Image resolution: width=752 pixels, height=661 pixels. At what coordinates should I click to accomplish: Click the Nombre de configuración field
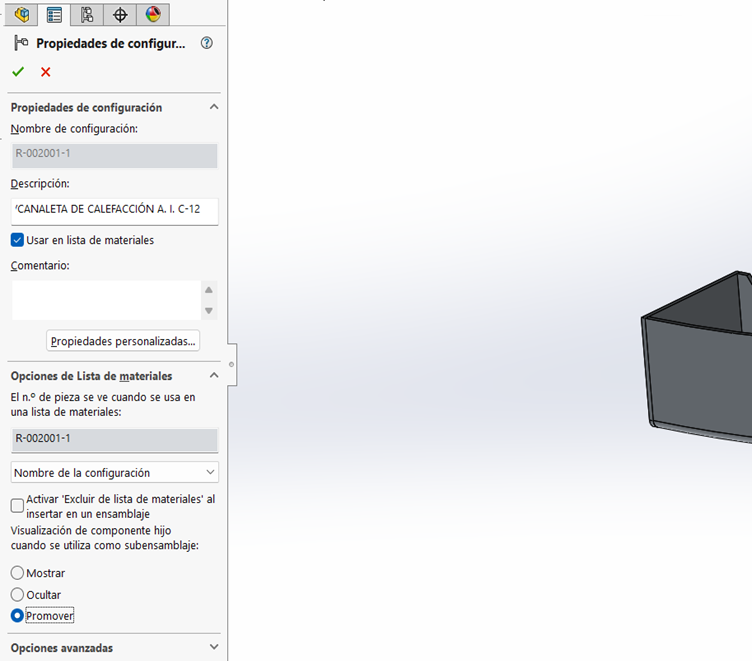pyautogui.click(x=115, y=155)
